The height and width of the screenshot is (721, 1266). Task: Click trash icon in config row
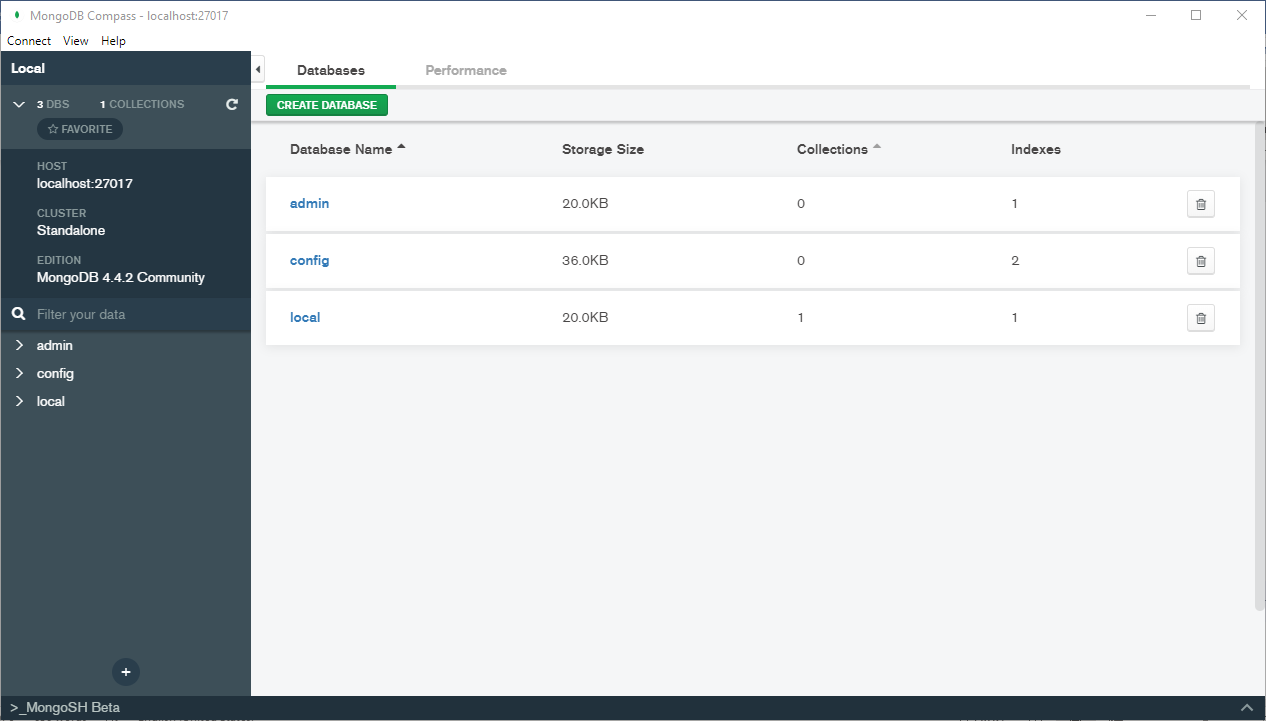point(1200,261)
